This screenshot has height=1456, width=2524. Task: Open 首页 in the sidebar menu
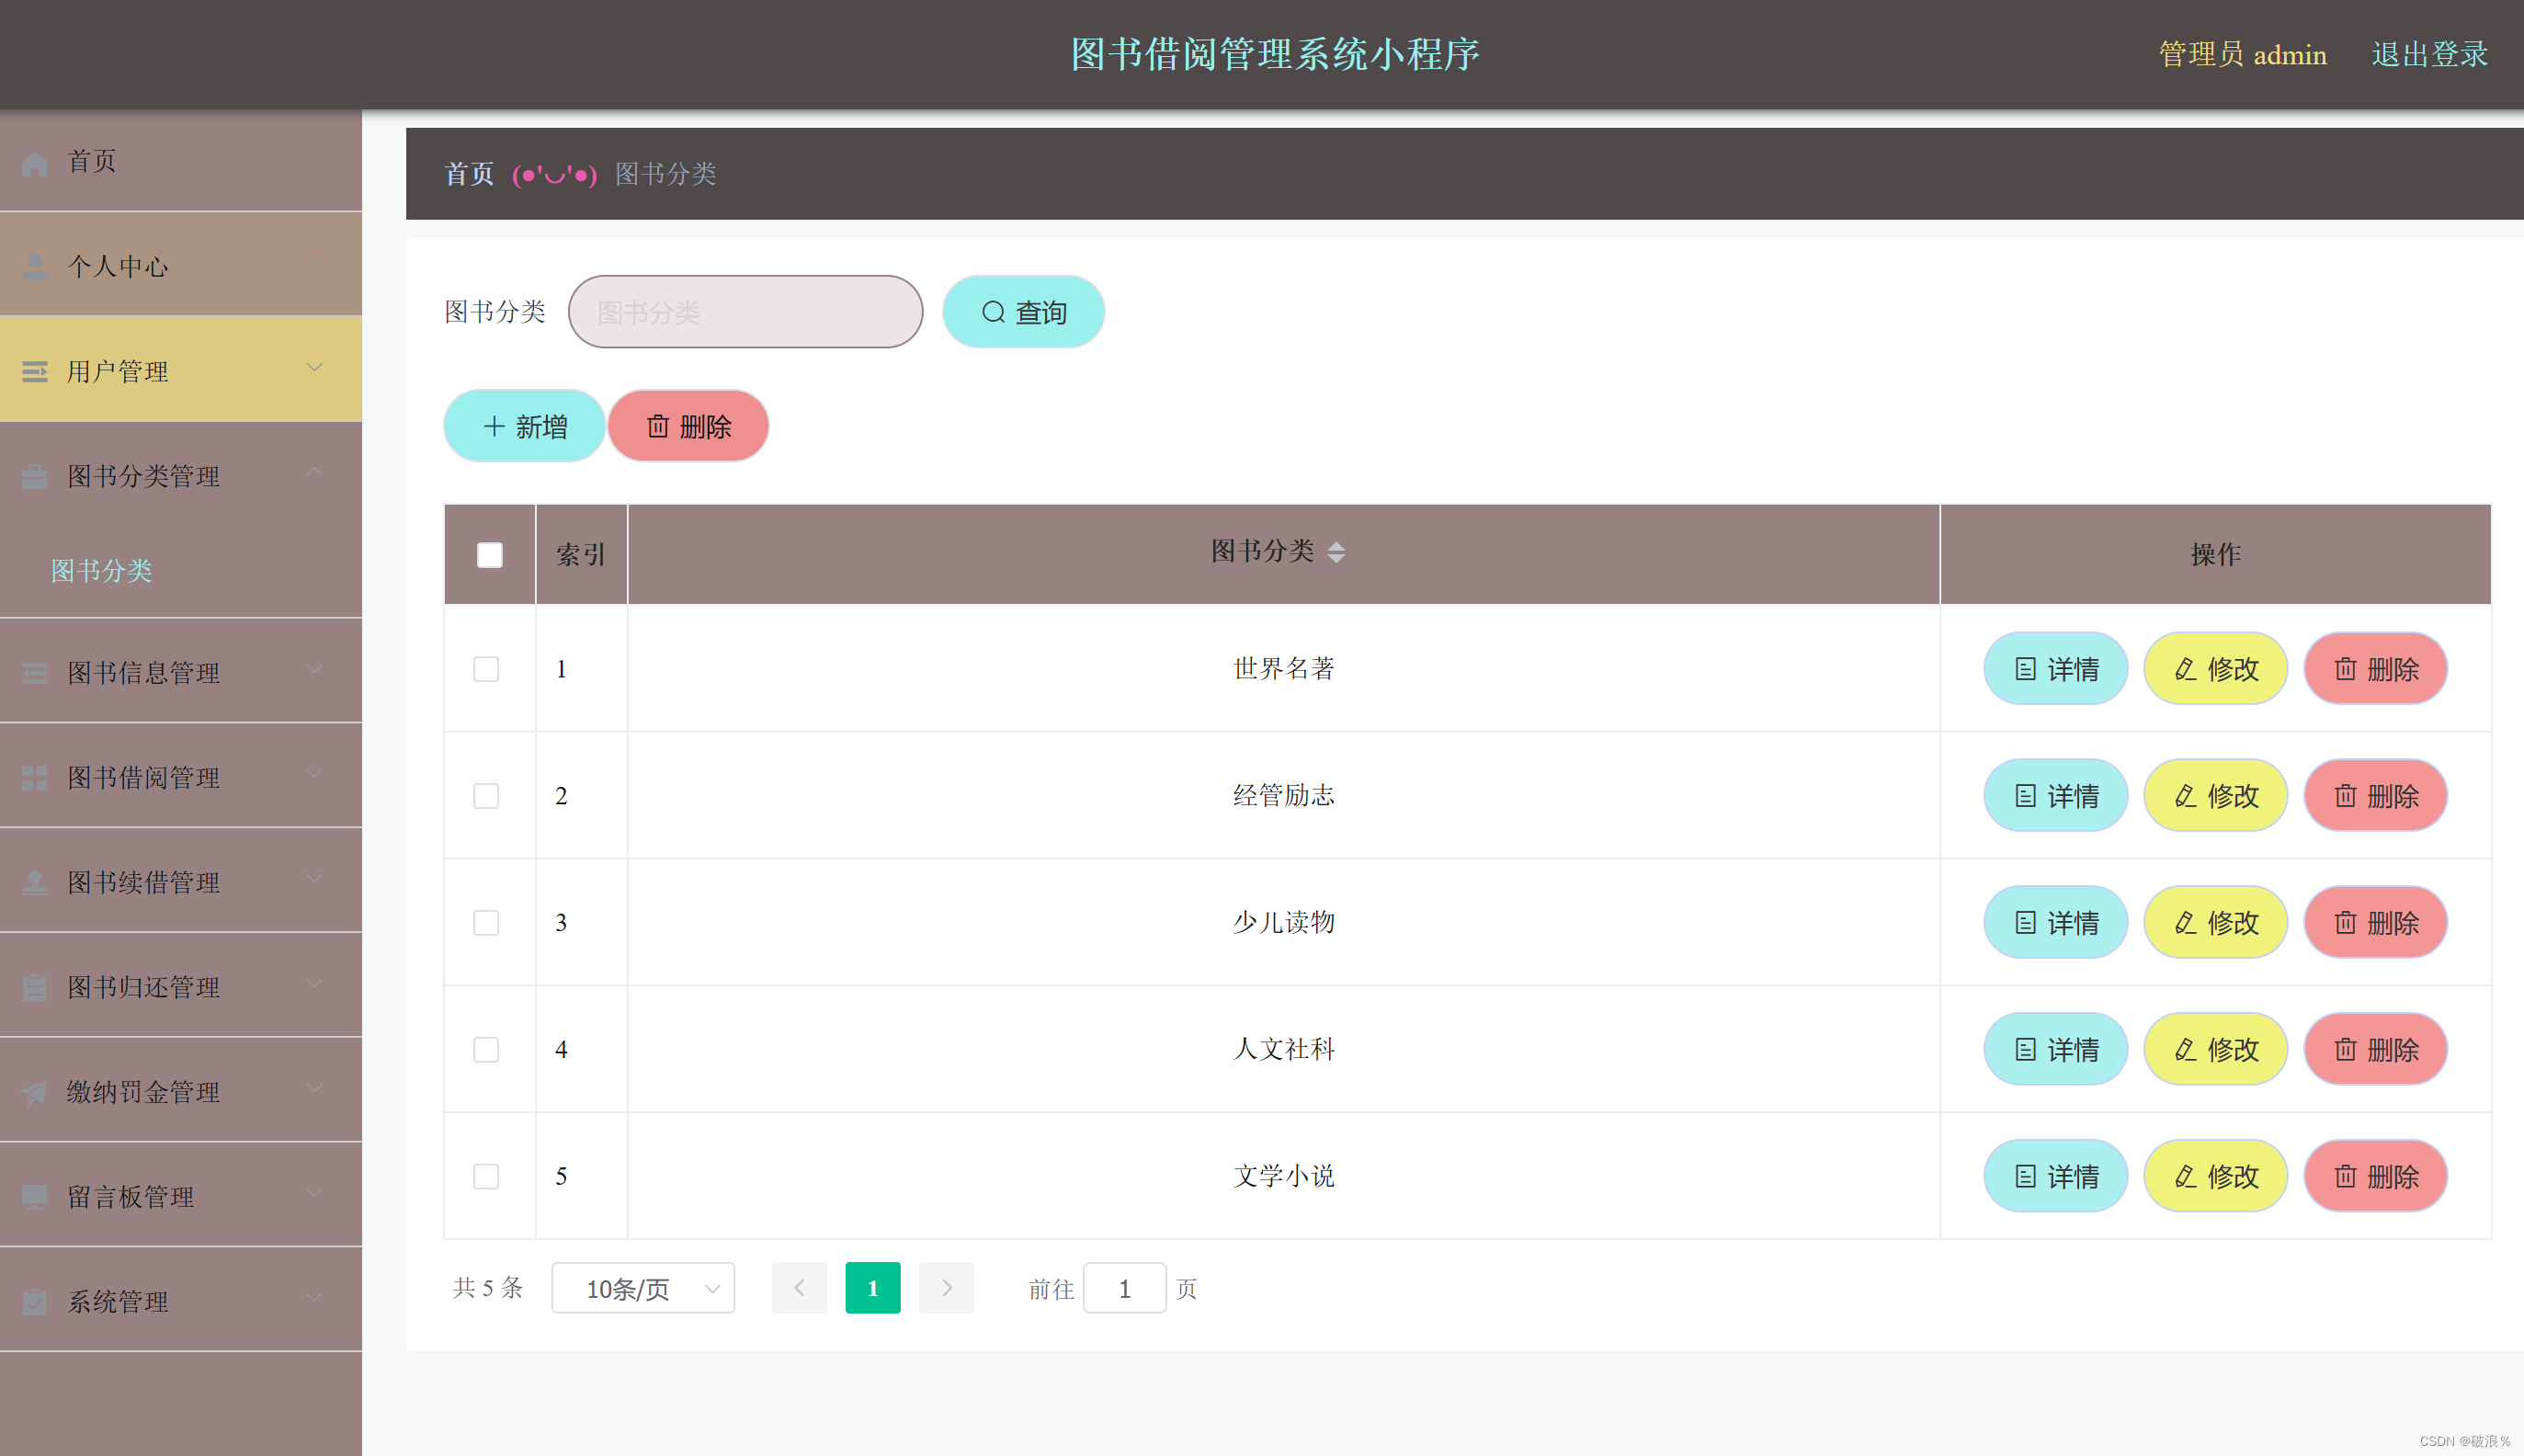pos(181,161)
